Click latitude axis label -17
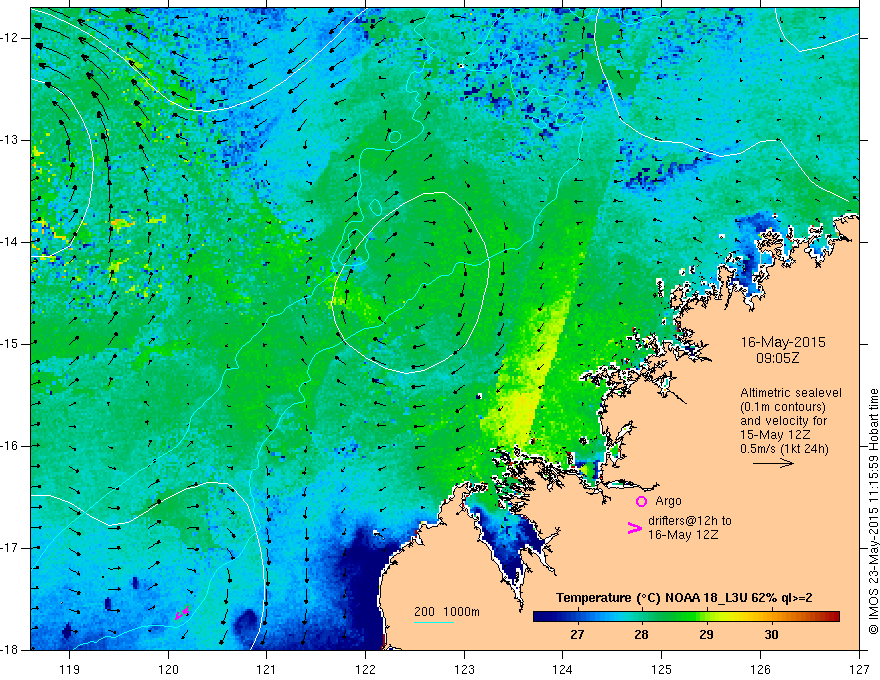The image size is (880, 680). 11,548
